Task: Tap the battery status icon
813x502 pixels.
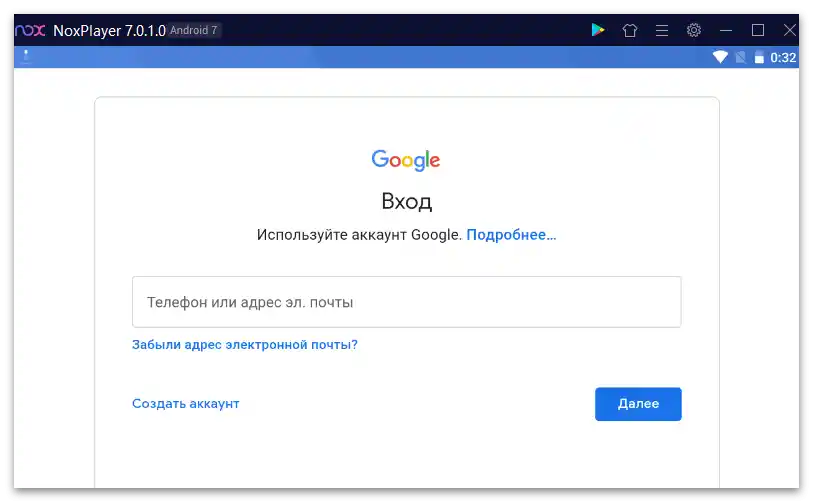Action: point(759,57)
